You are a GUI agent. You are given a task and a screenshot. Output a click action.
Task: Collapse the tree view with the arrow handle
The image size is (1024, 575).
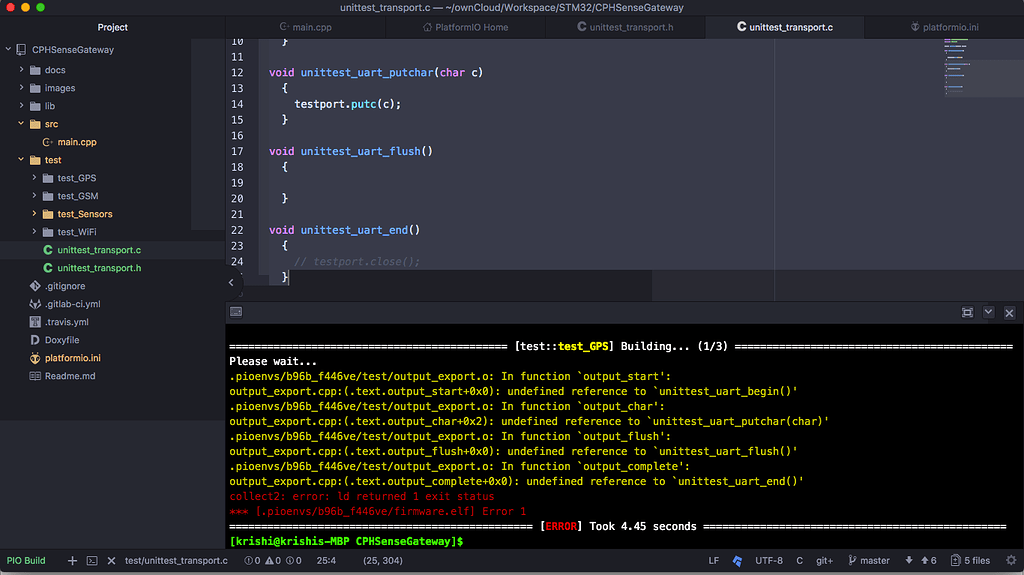231,282
